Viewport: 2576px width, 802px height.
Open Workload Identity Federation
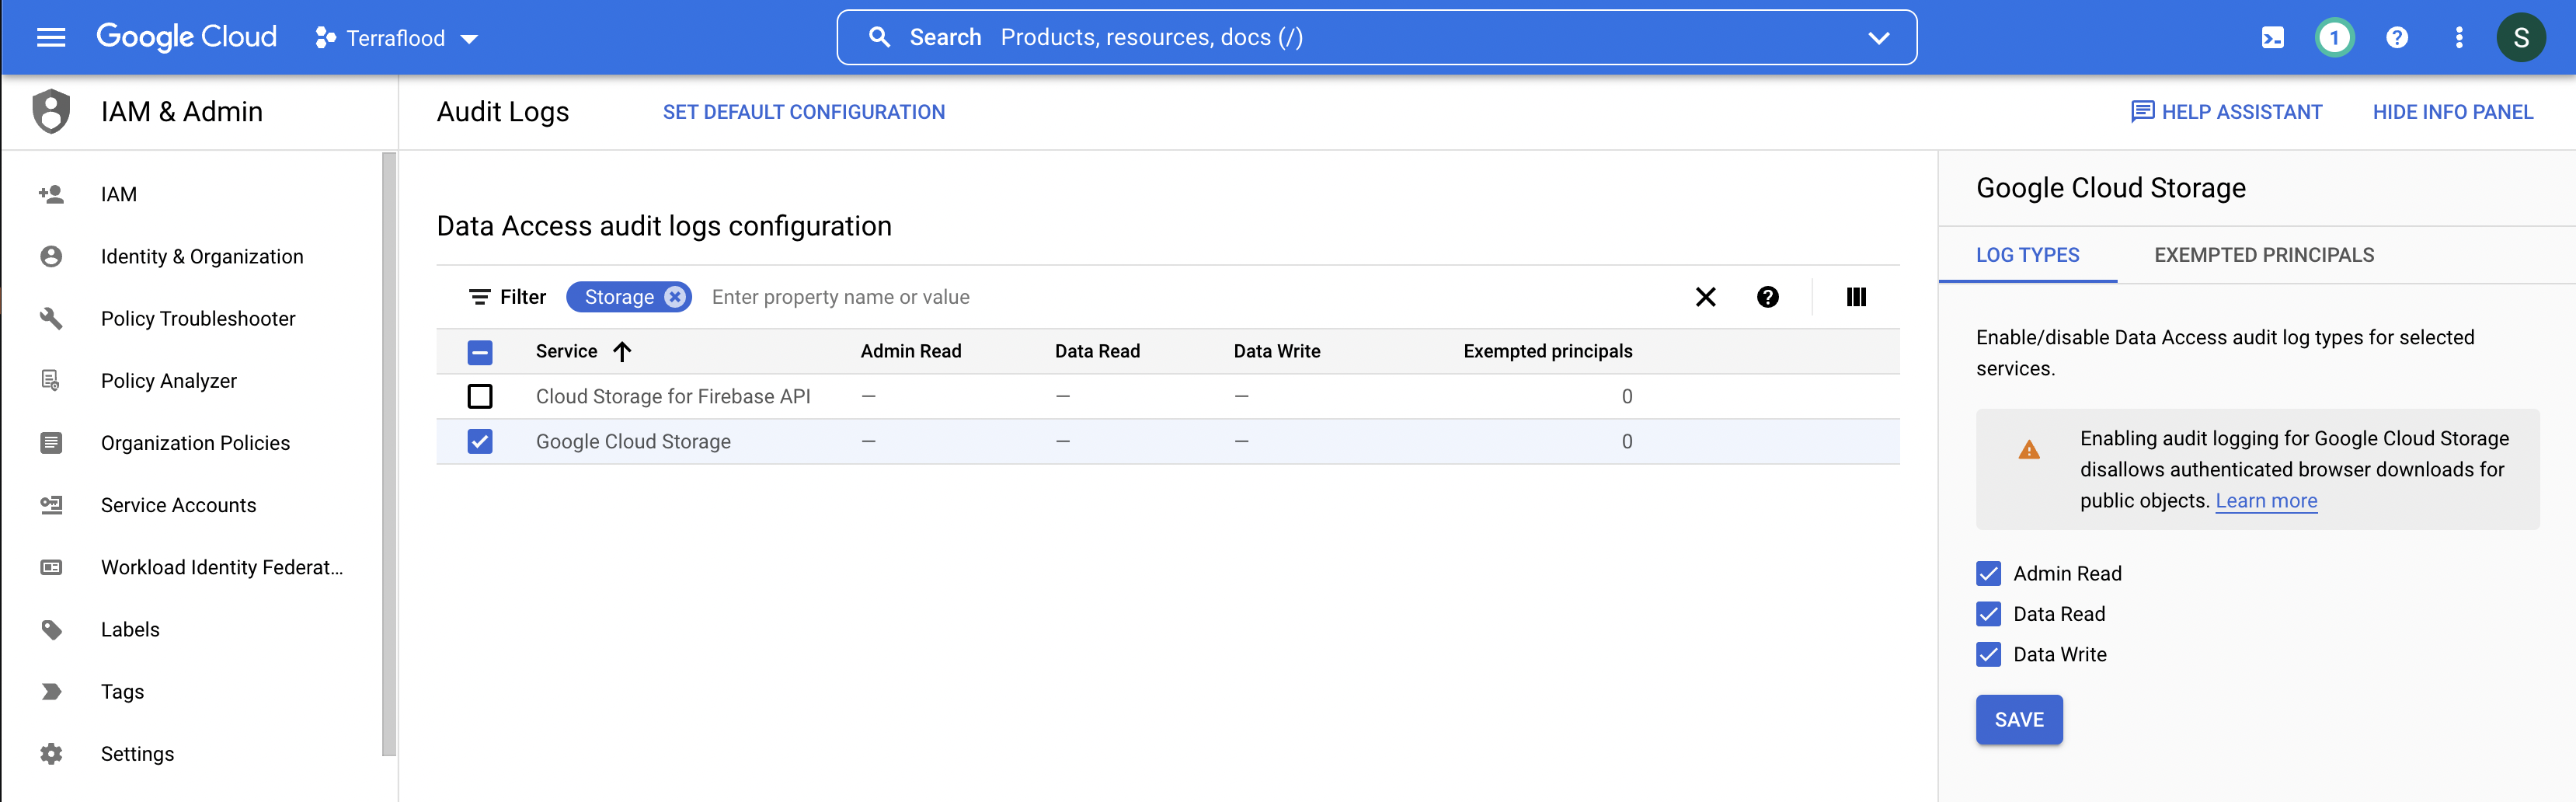click(x=222, y=567)
